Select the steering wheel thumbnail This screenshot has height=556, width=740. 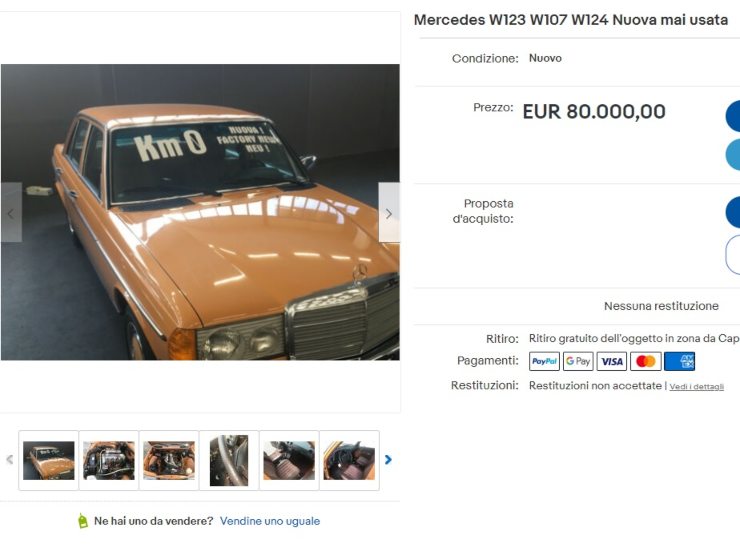click(x=229, y=460)
